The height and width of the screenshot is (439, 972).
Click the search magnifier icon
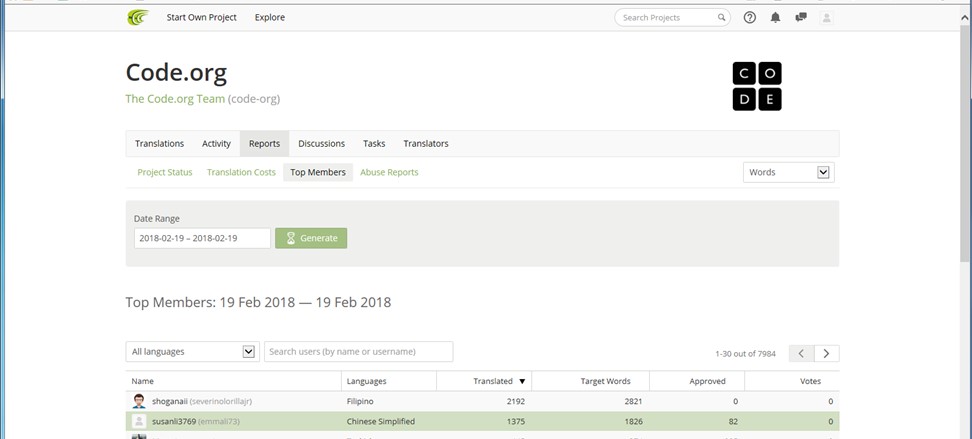tap(722, 17)
